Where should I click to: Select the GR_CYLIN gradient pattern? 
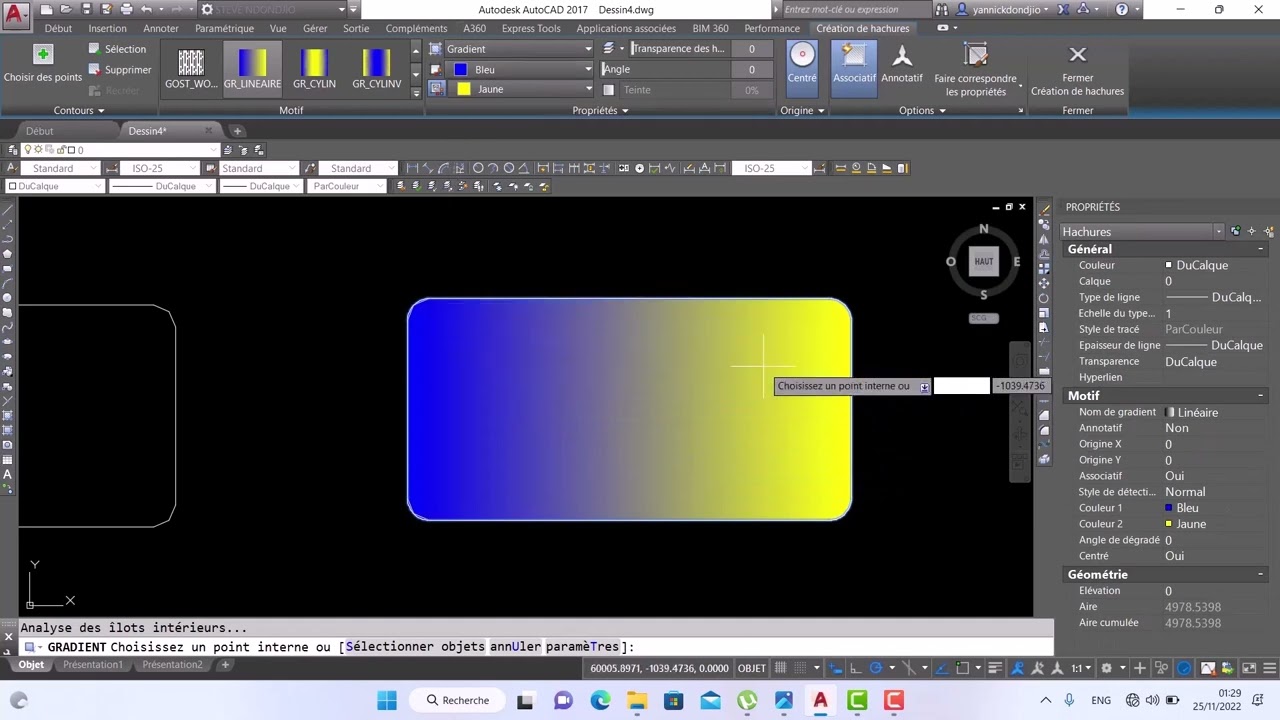(314, 69)
